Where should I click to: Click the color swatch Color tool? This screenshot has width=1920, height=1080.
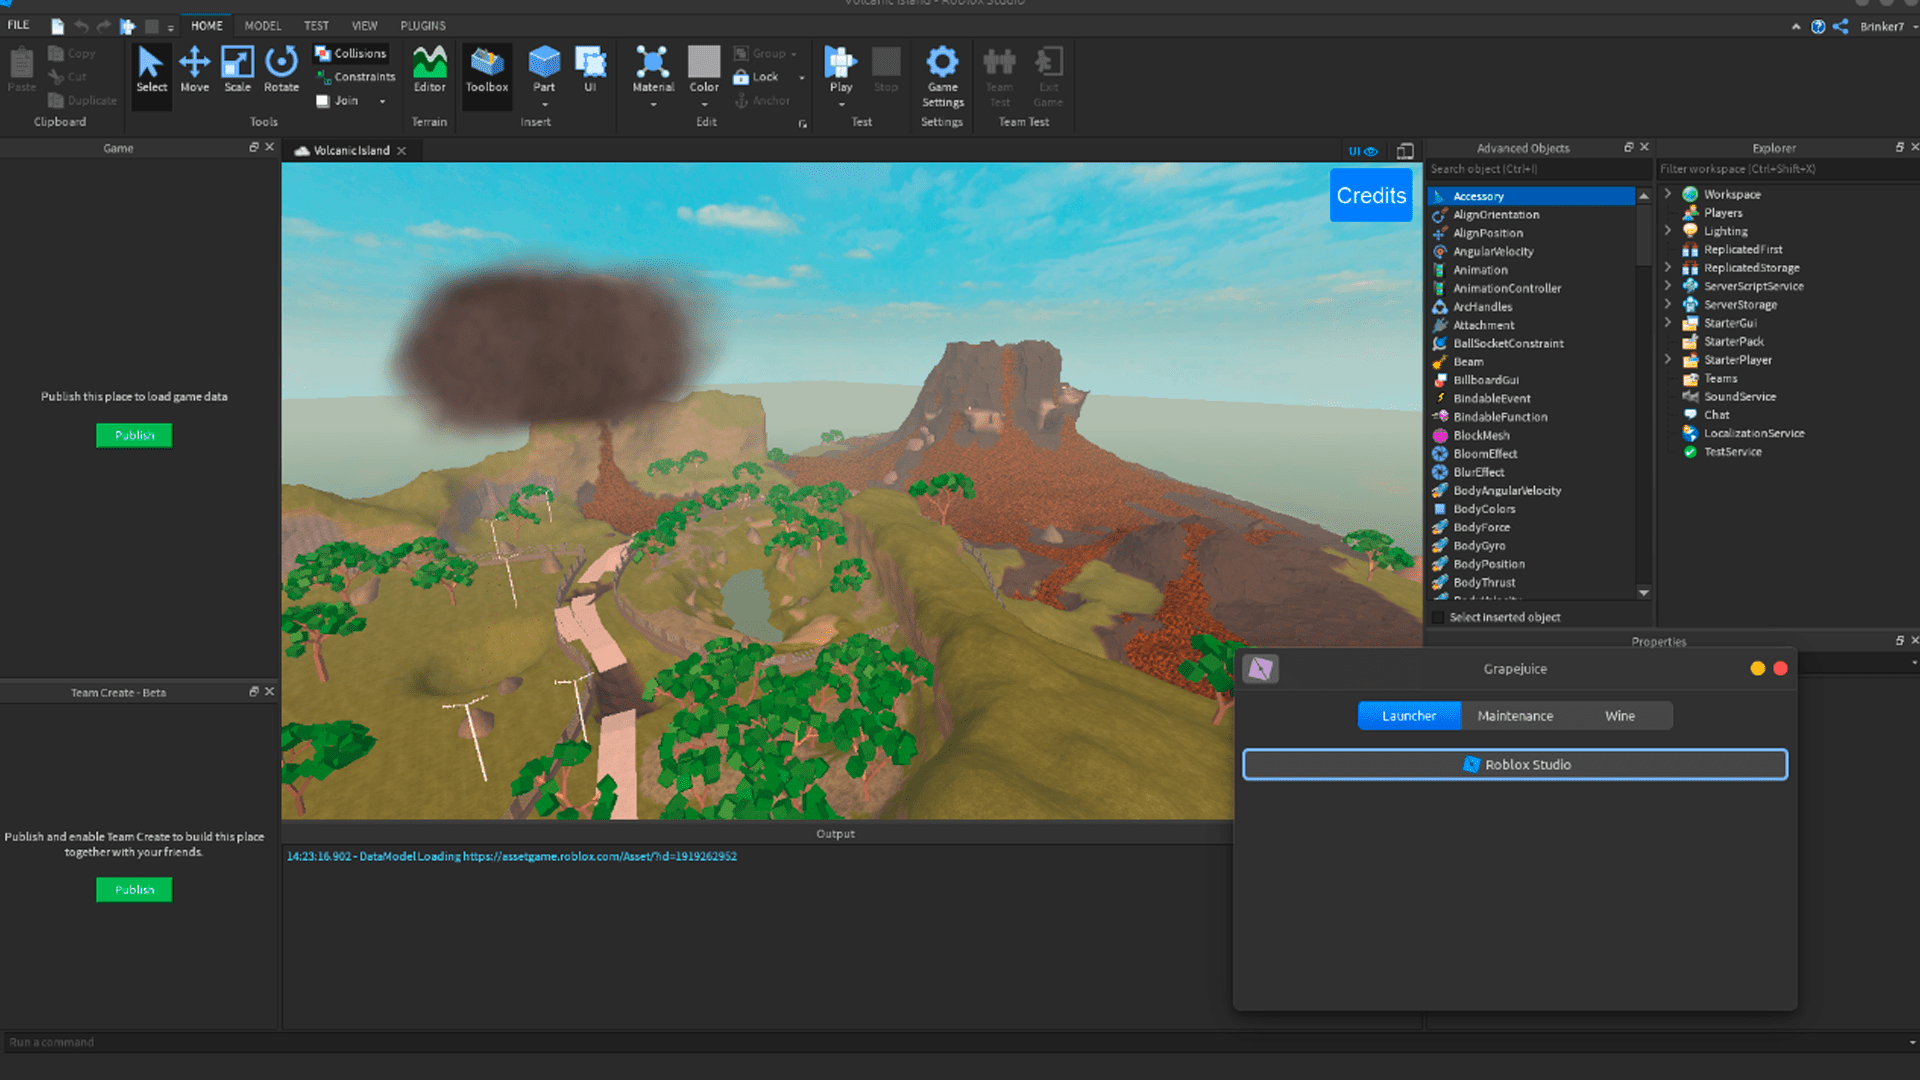pyautogui.click(x=704, y=61)
